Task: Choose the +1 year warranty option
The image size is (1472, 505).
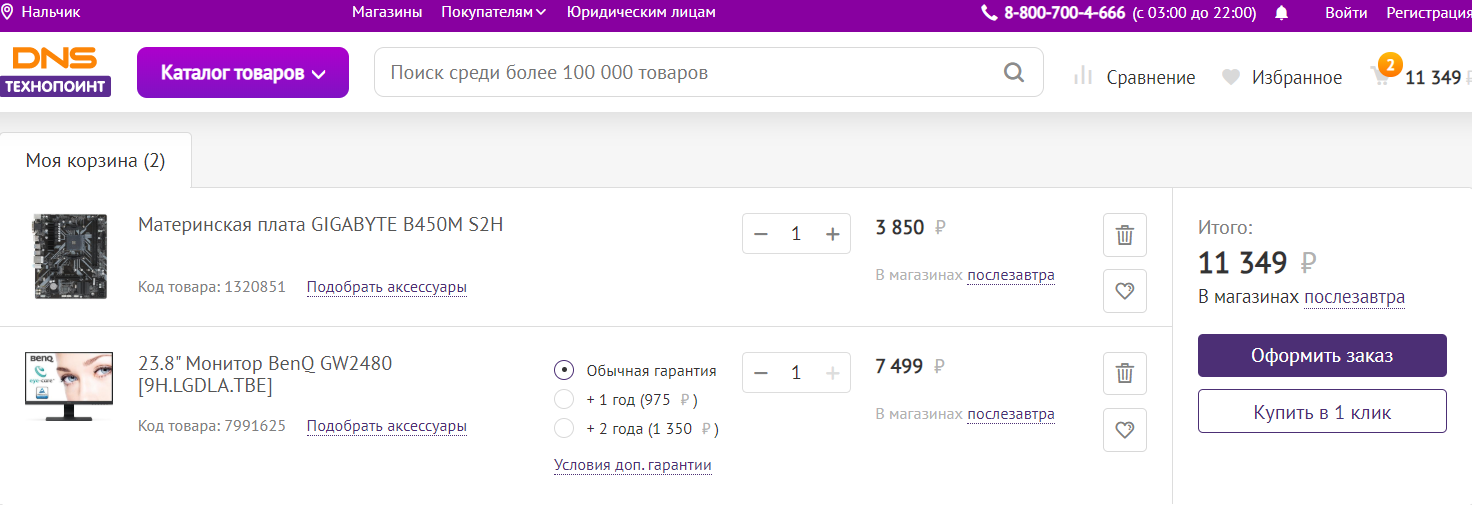Action: [x=564, y=400]
